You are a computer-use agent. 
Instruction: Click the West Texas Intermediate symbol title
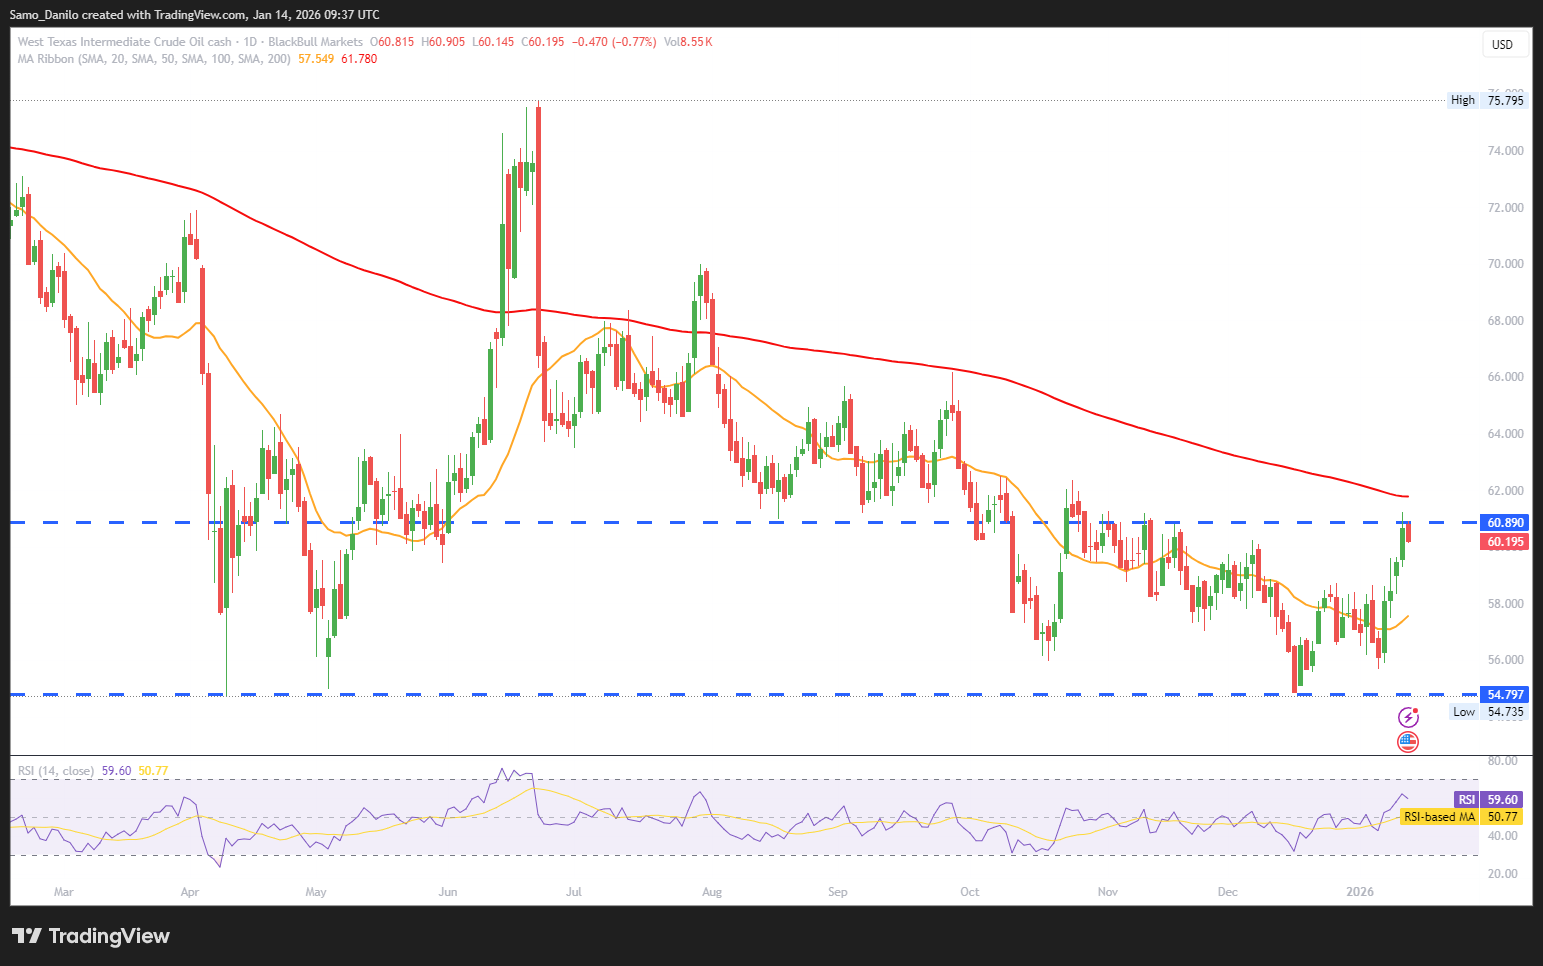124,42
